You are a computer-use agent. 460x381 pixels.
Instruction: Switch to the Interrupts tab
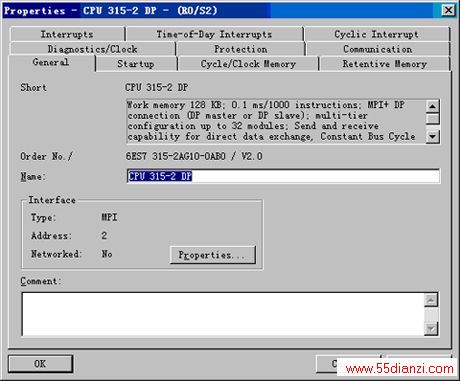[x=67, y=34]
